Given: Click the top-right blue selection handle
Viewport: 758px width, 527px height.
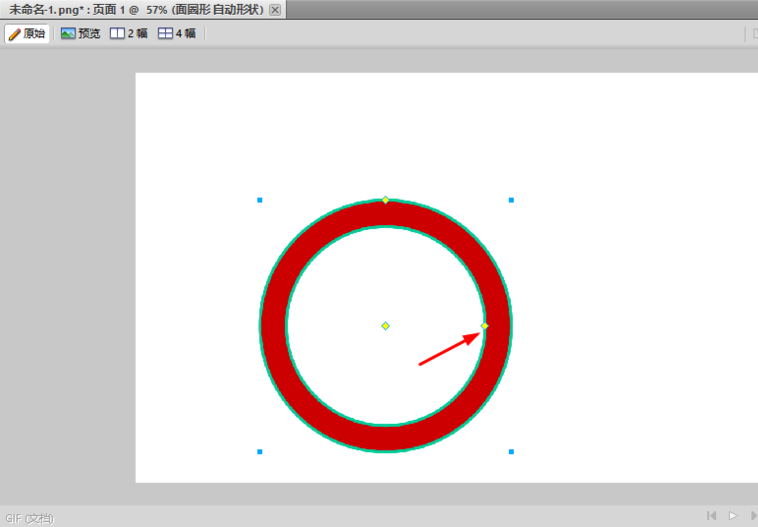Looking at the screenshot, I should point(511,200).
